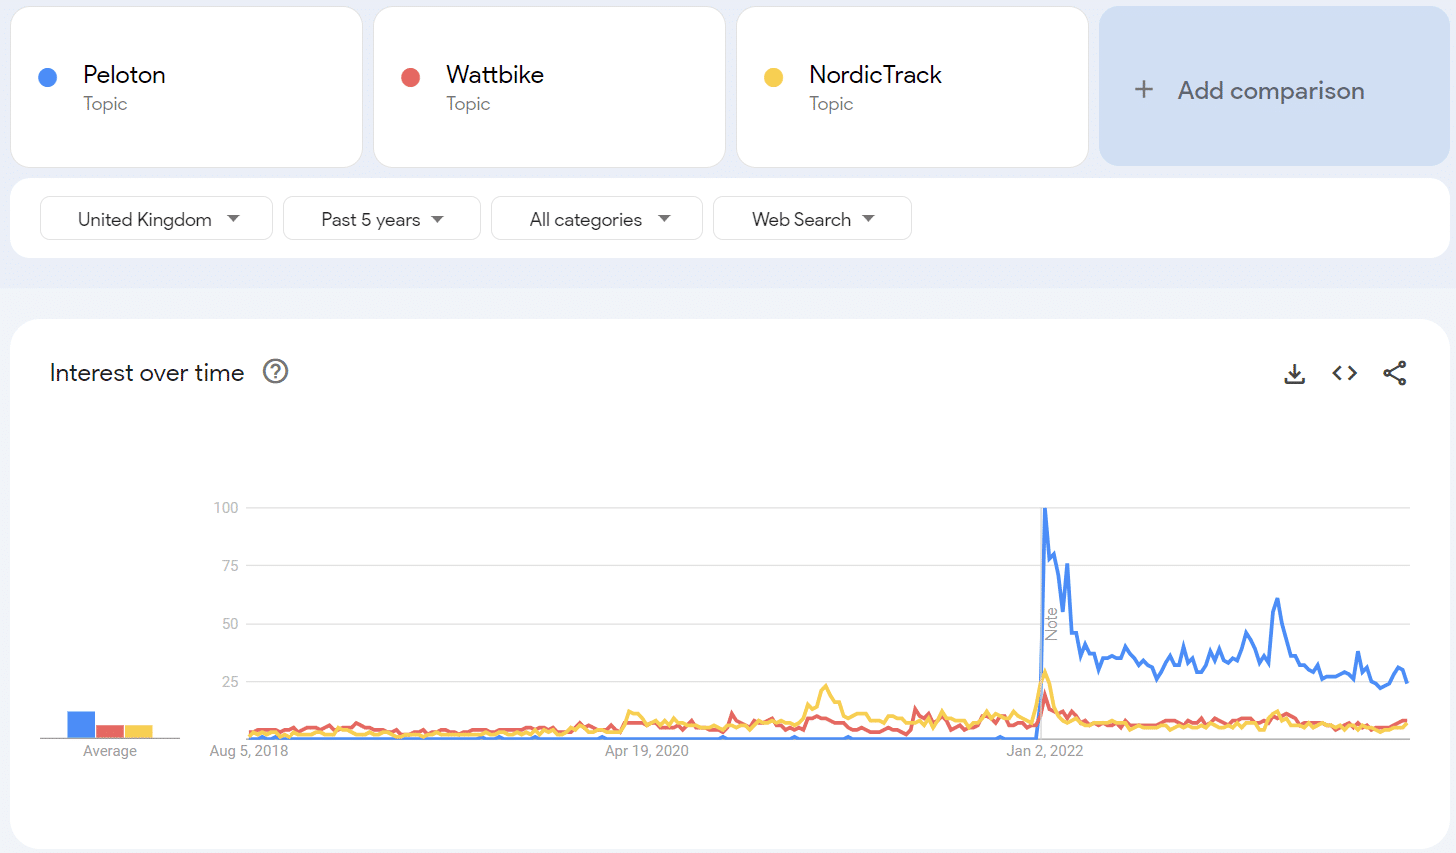Click the red Wattbike color dot
This screenshot has height=853, width=1456.
point(410,78)
